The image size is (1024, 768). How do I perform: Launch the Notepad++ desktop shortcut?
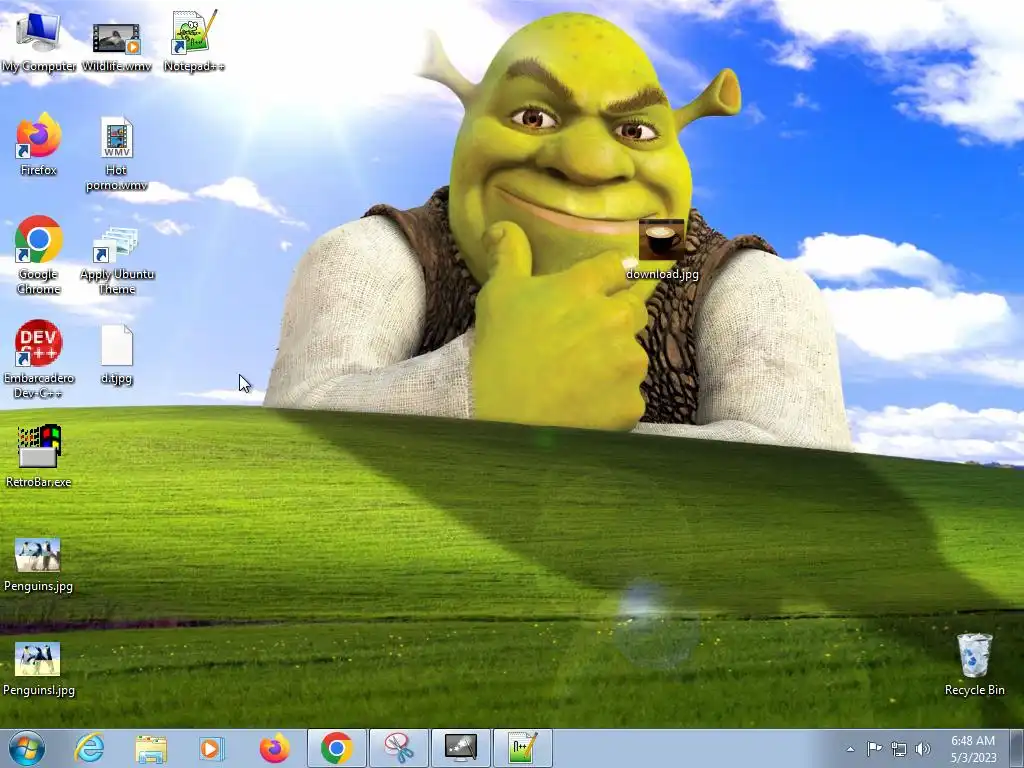tap(194, 40)
